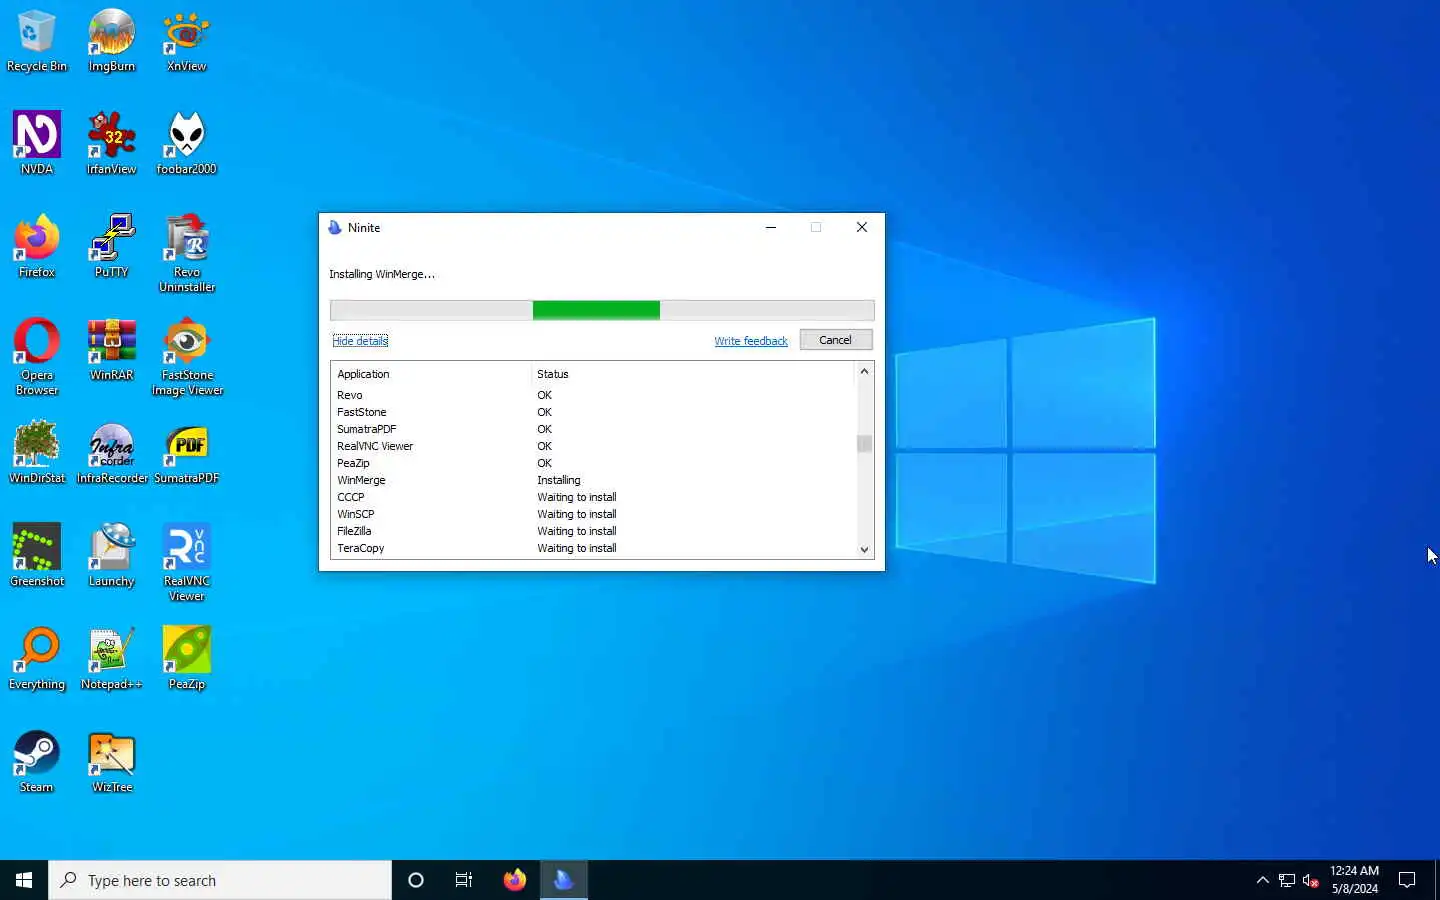Show hidden system tray icons

[1263, 880]
